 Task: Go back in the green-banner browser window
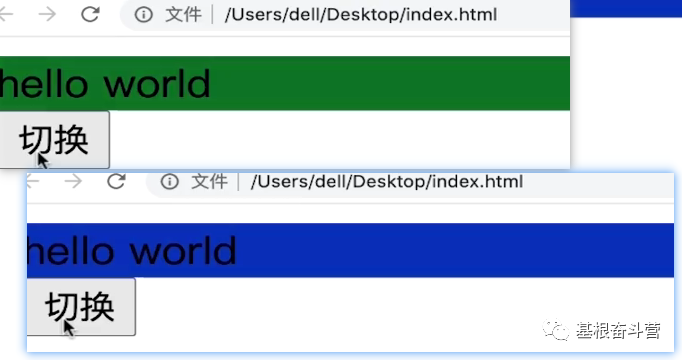(6, 14)
